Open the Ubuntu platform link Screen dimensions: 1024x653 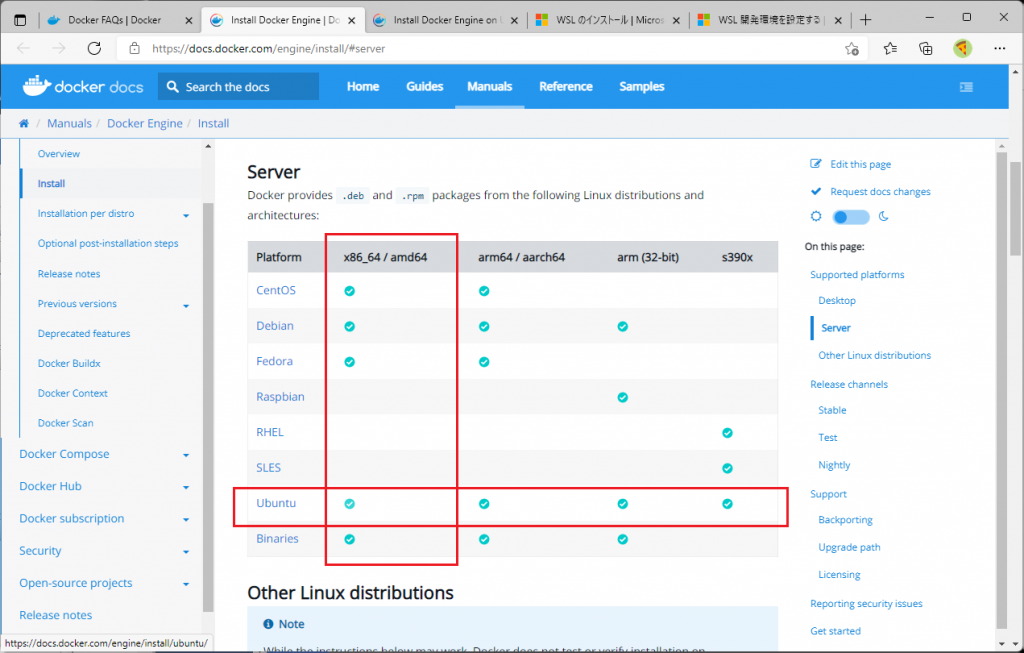[x=276, y=503]
